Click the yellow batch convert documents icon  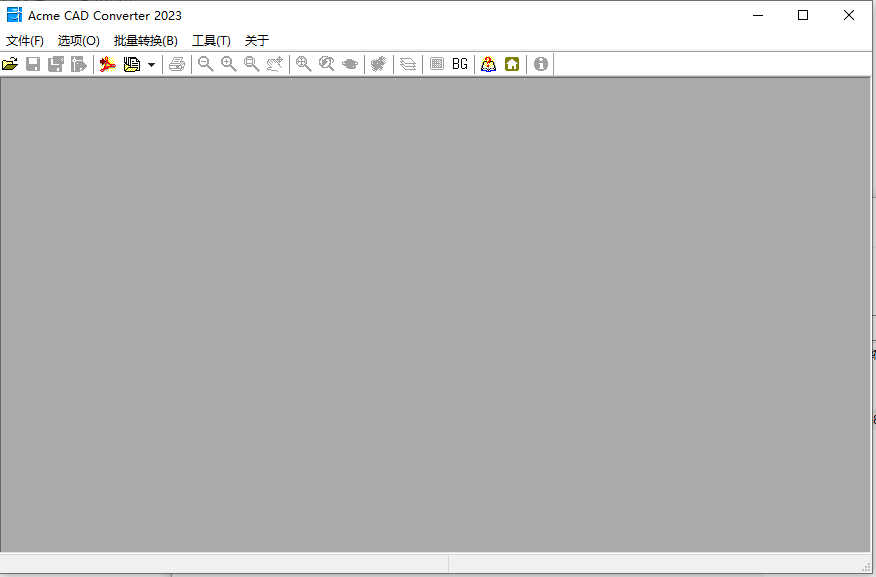pos(132,64)
